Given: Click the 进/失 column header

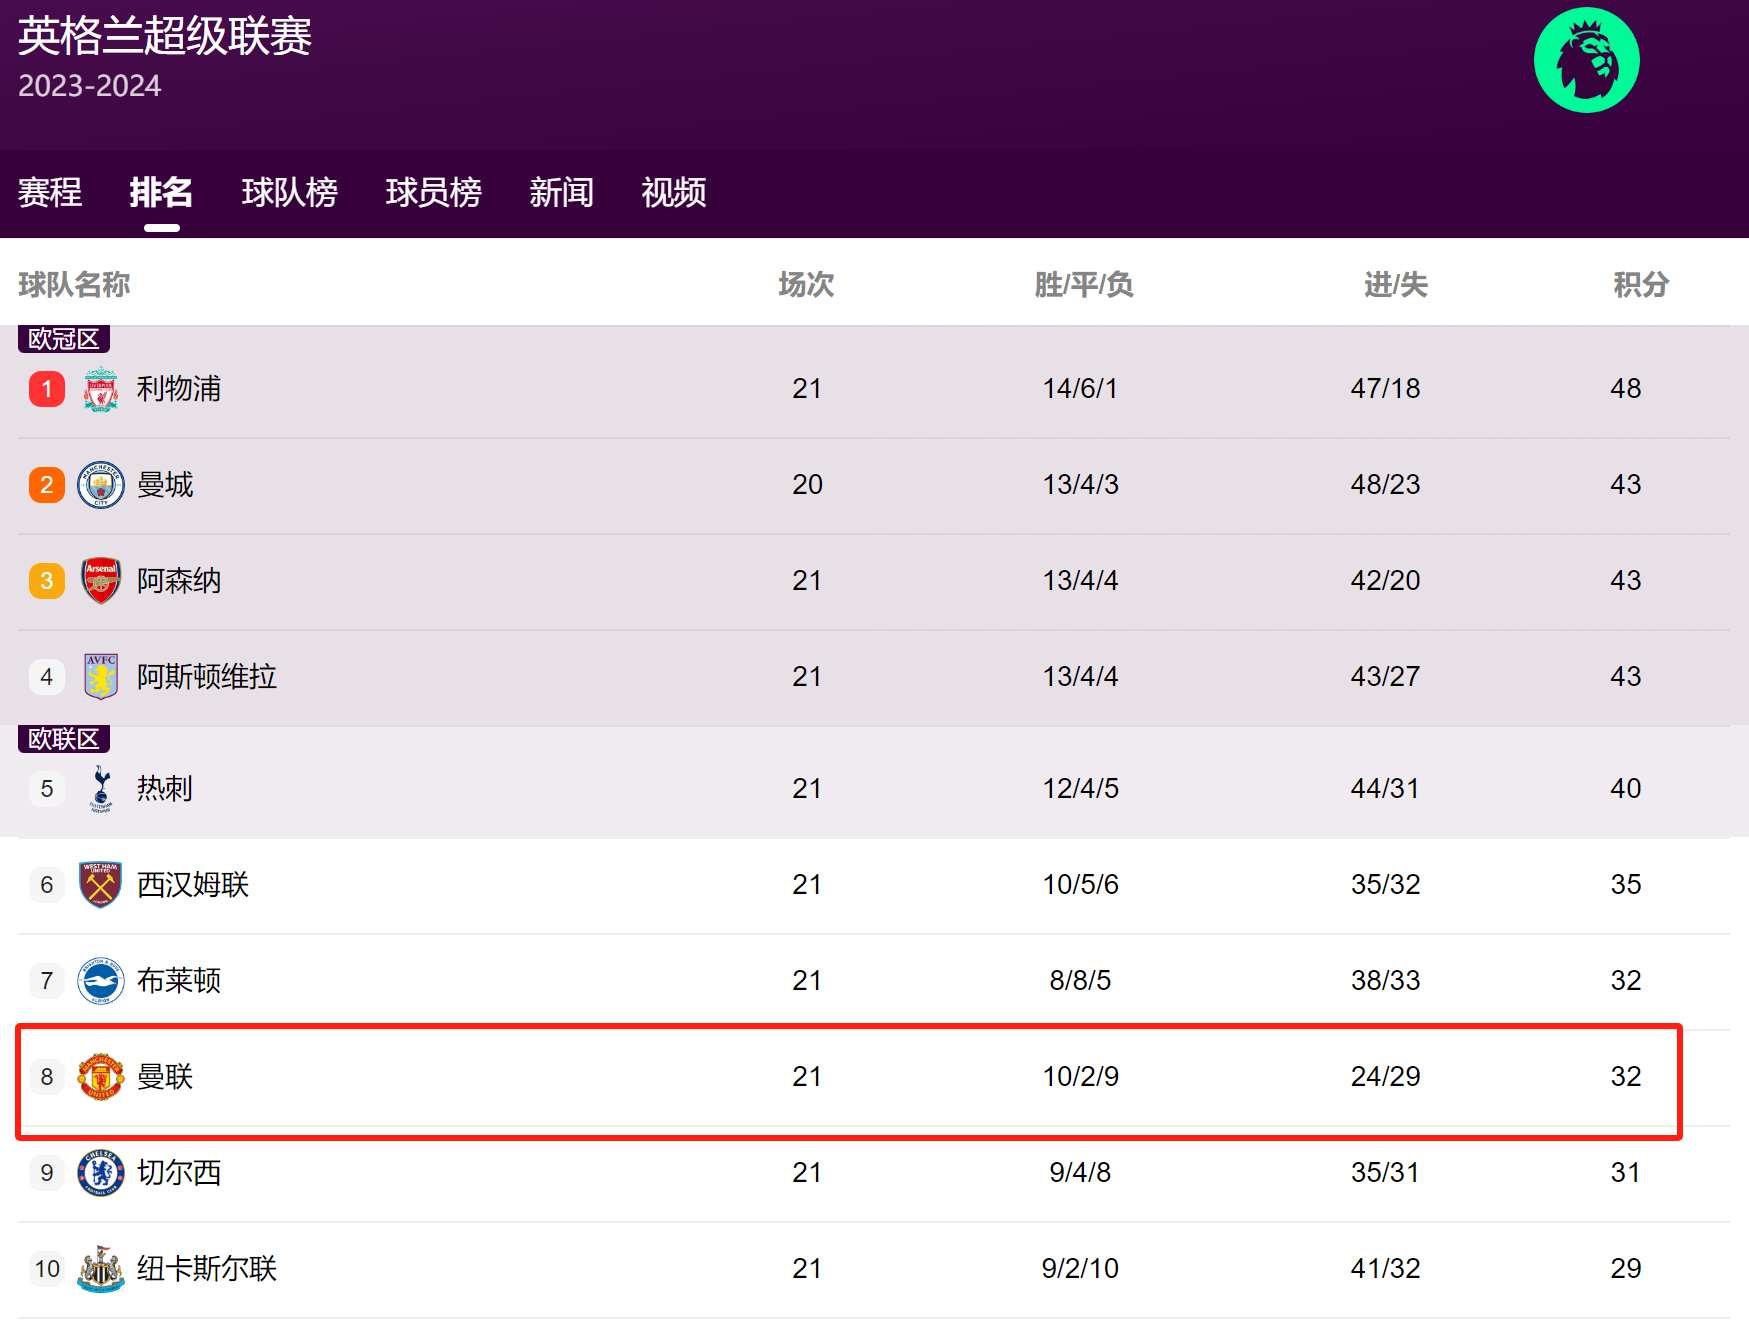Looking at the screenshot, I should click(1396, 285).
